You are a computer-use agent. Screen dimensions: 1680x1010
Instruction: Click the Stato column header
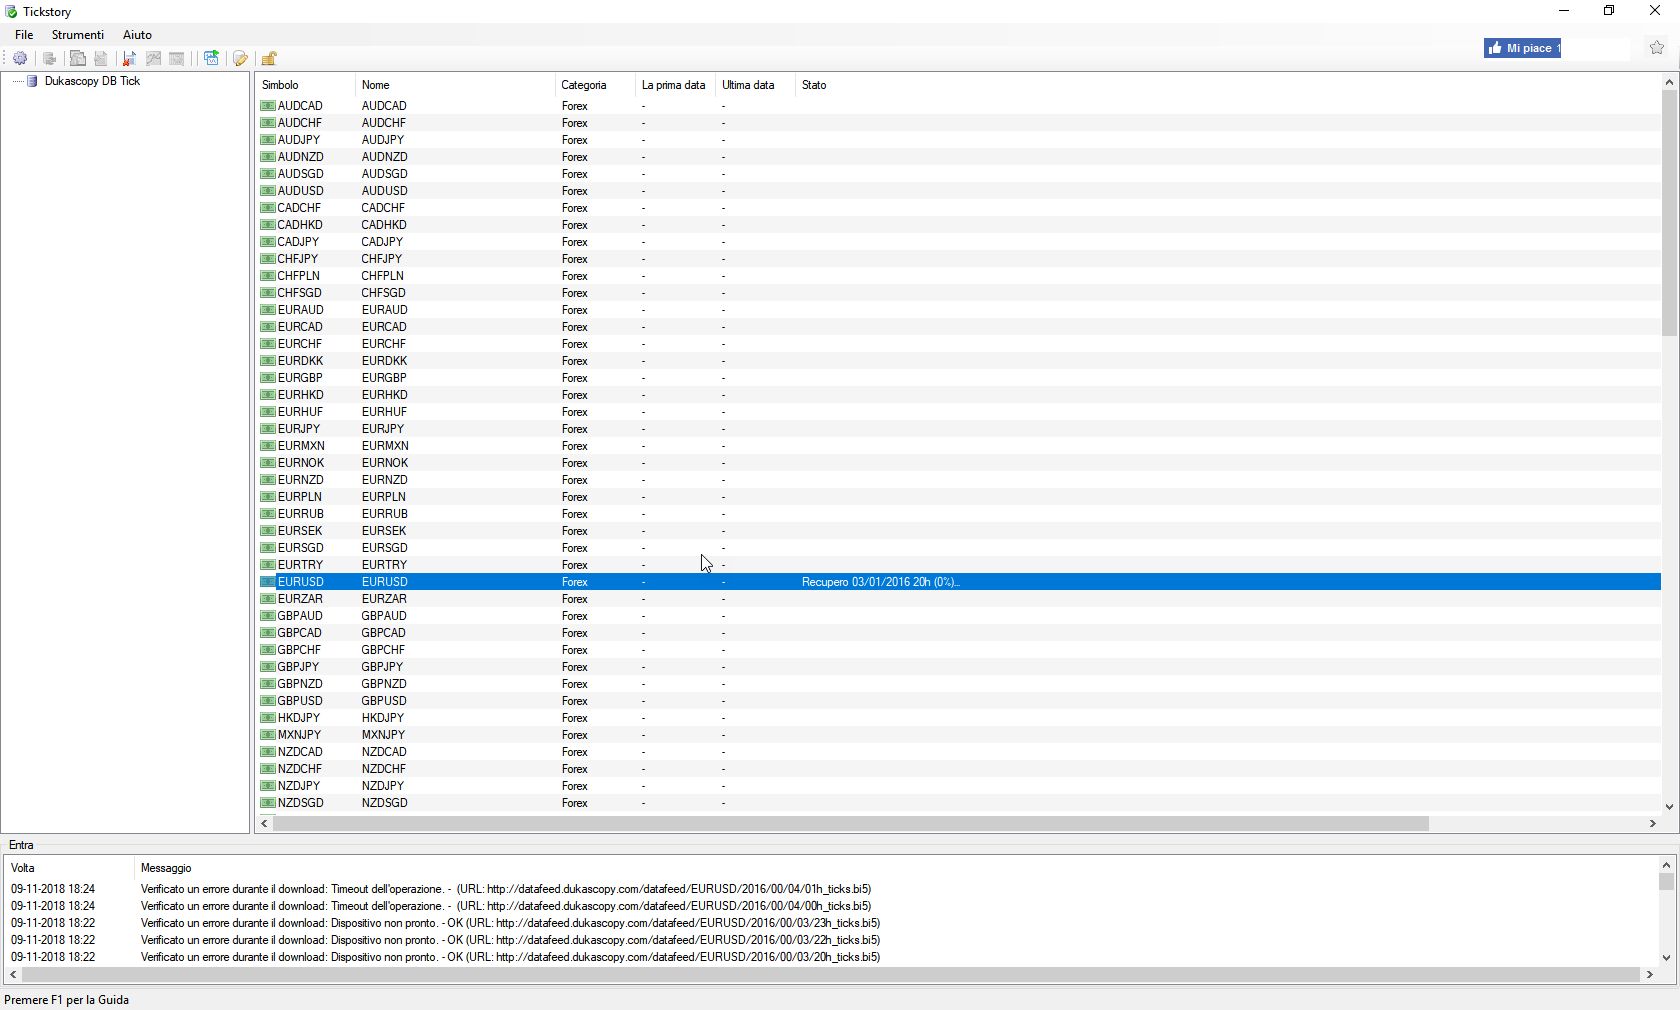(814, 85)
